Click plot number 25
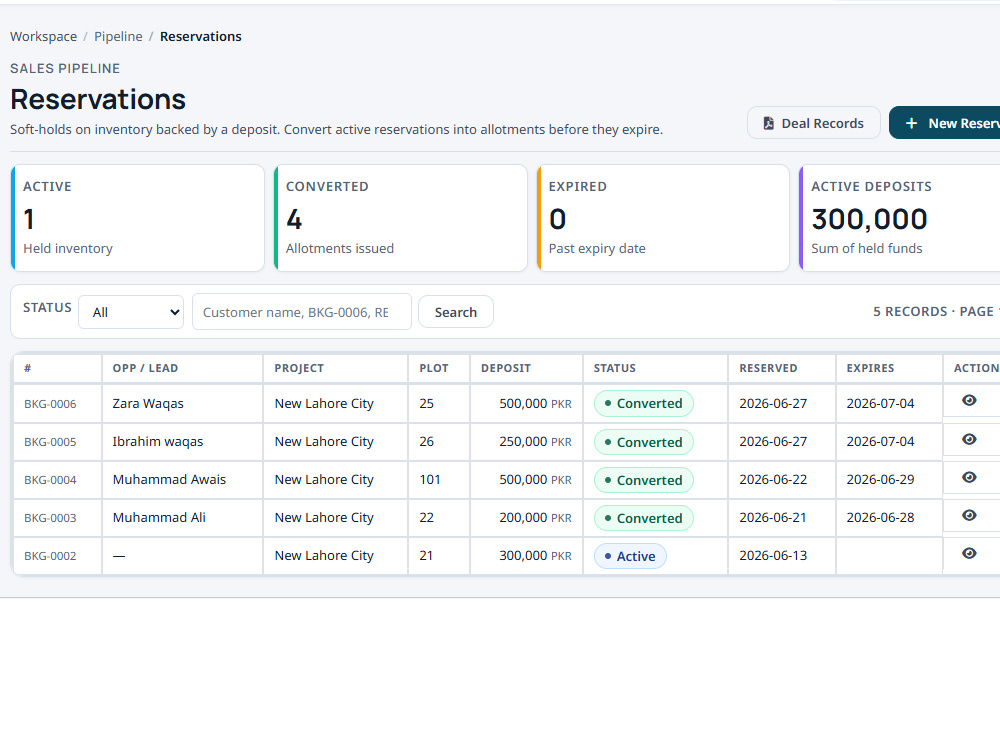Viewport: 1000px width, 750px height. [427, 404]
